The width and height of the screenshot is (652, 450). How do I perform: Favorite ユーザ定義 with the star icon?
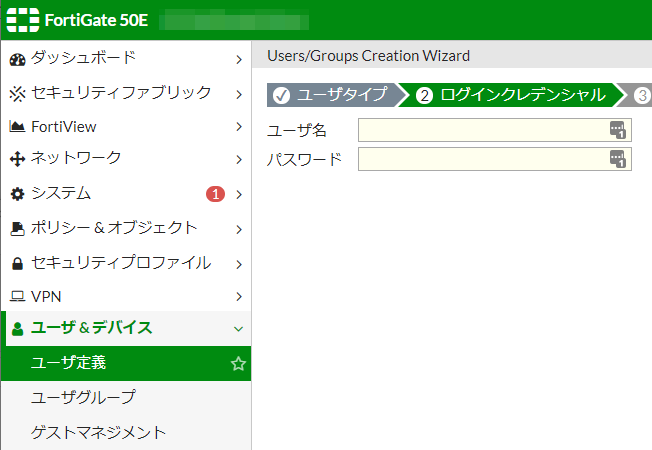[x=238, y=364]
